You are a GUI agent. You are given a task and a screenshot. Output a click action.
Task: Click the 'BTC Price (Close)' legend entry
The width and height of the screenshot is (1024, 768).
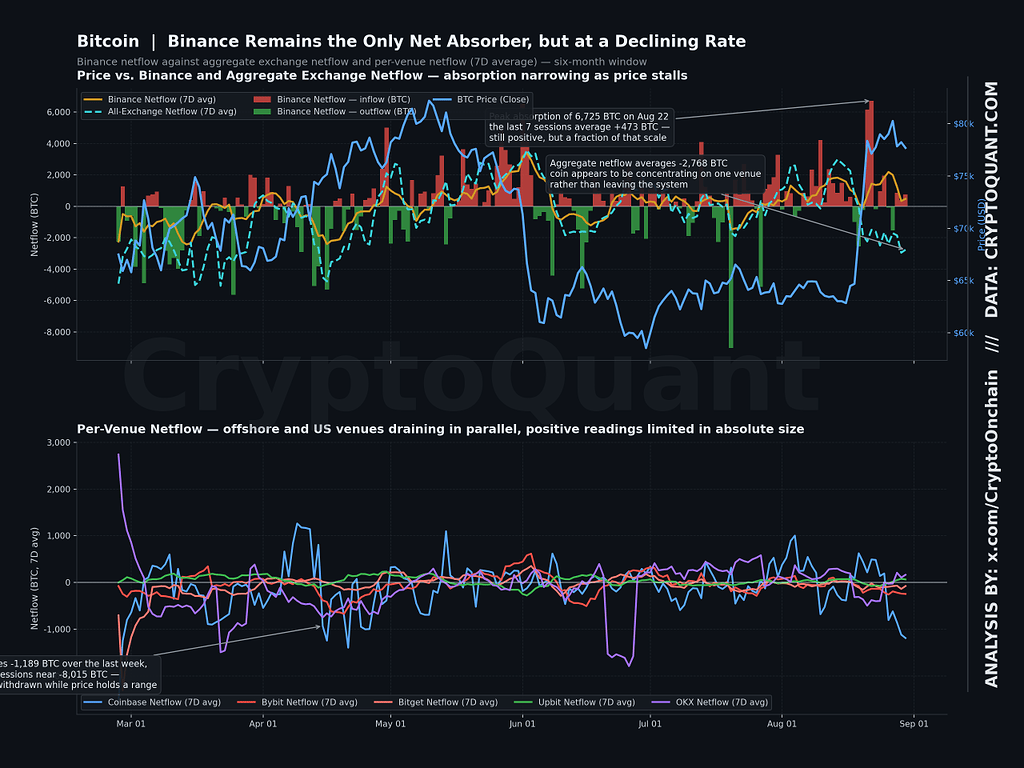(x=481, y=99)
